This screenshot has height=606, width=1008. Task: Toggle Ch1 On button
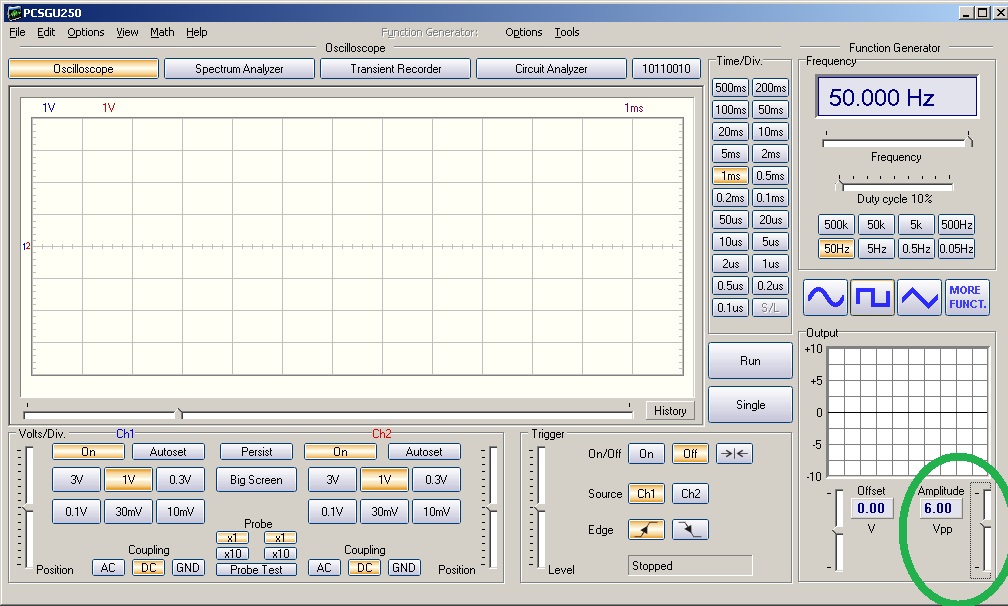pos(88,452)
